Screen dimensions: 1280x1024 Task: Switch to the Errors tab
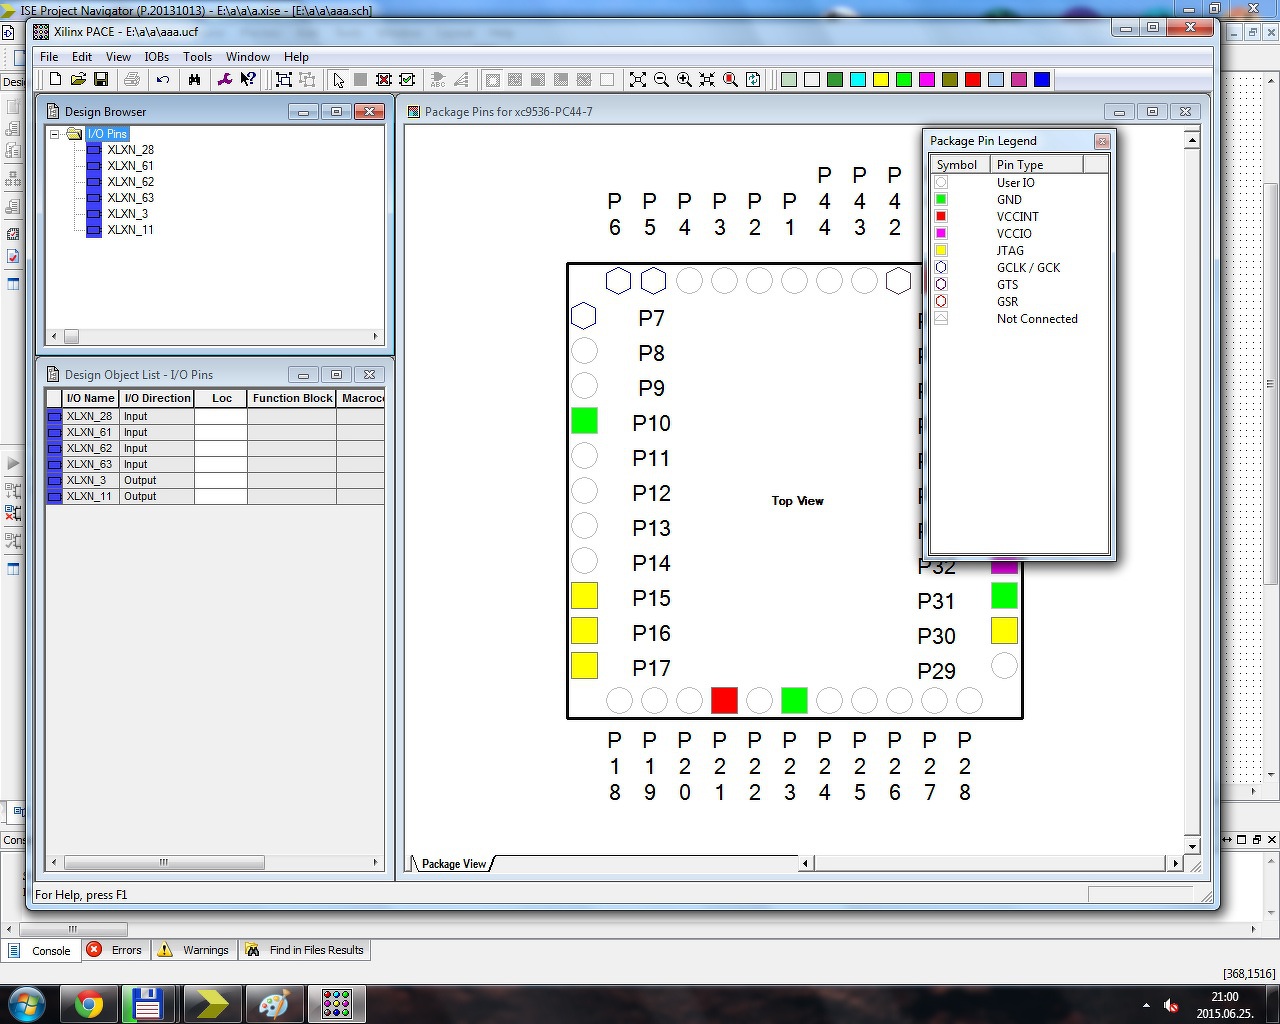pyautogui.click(x=115, y=950)
